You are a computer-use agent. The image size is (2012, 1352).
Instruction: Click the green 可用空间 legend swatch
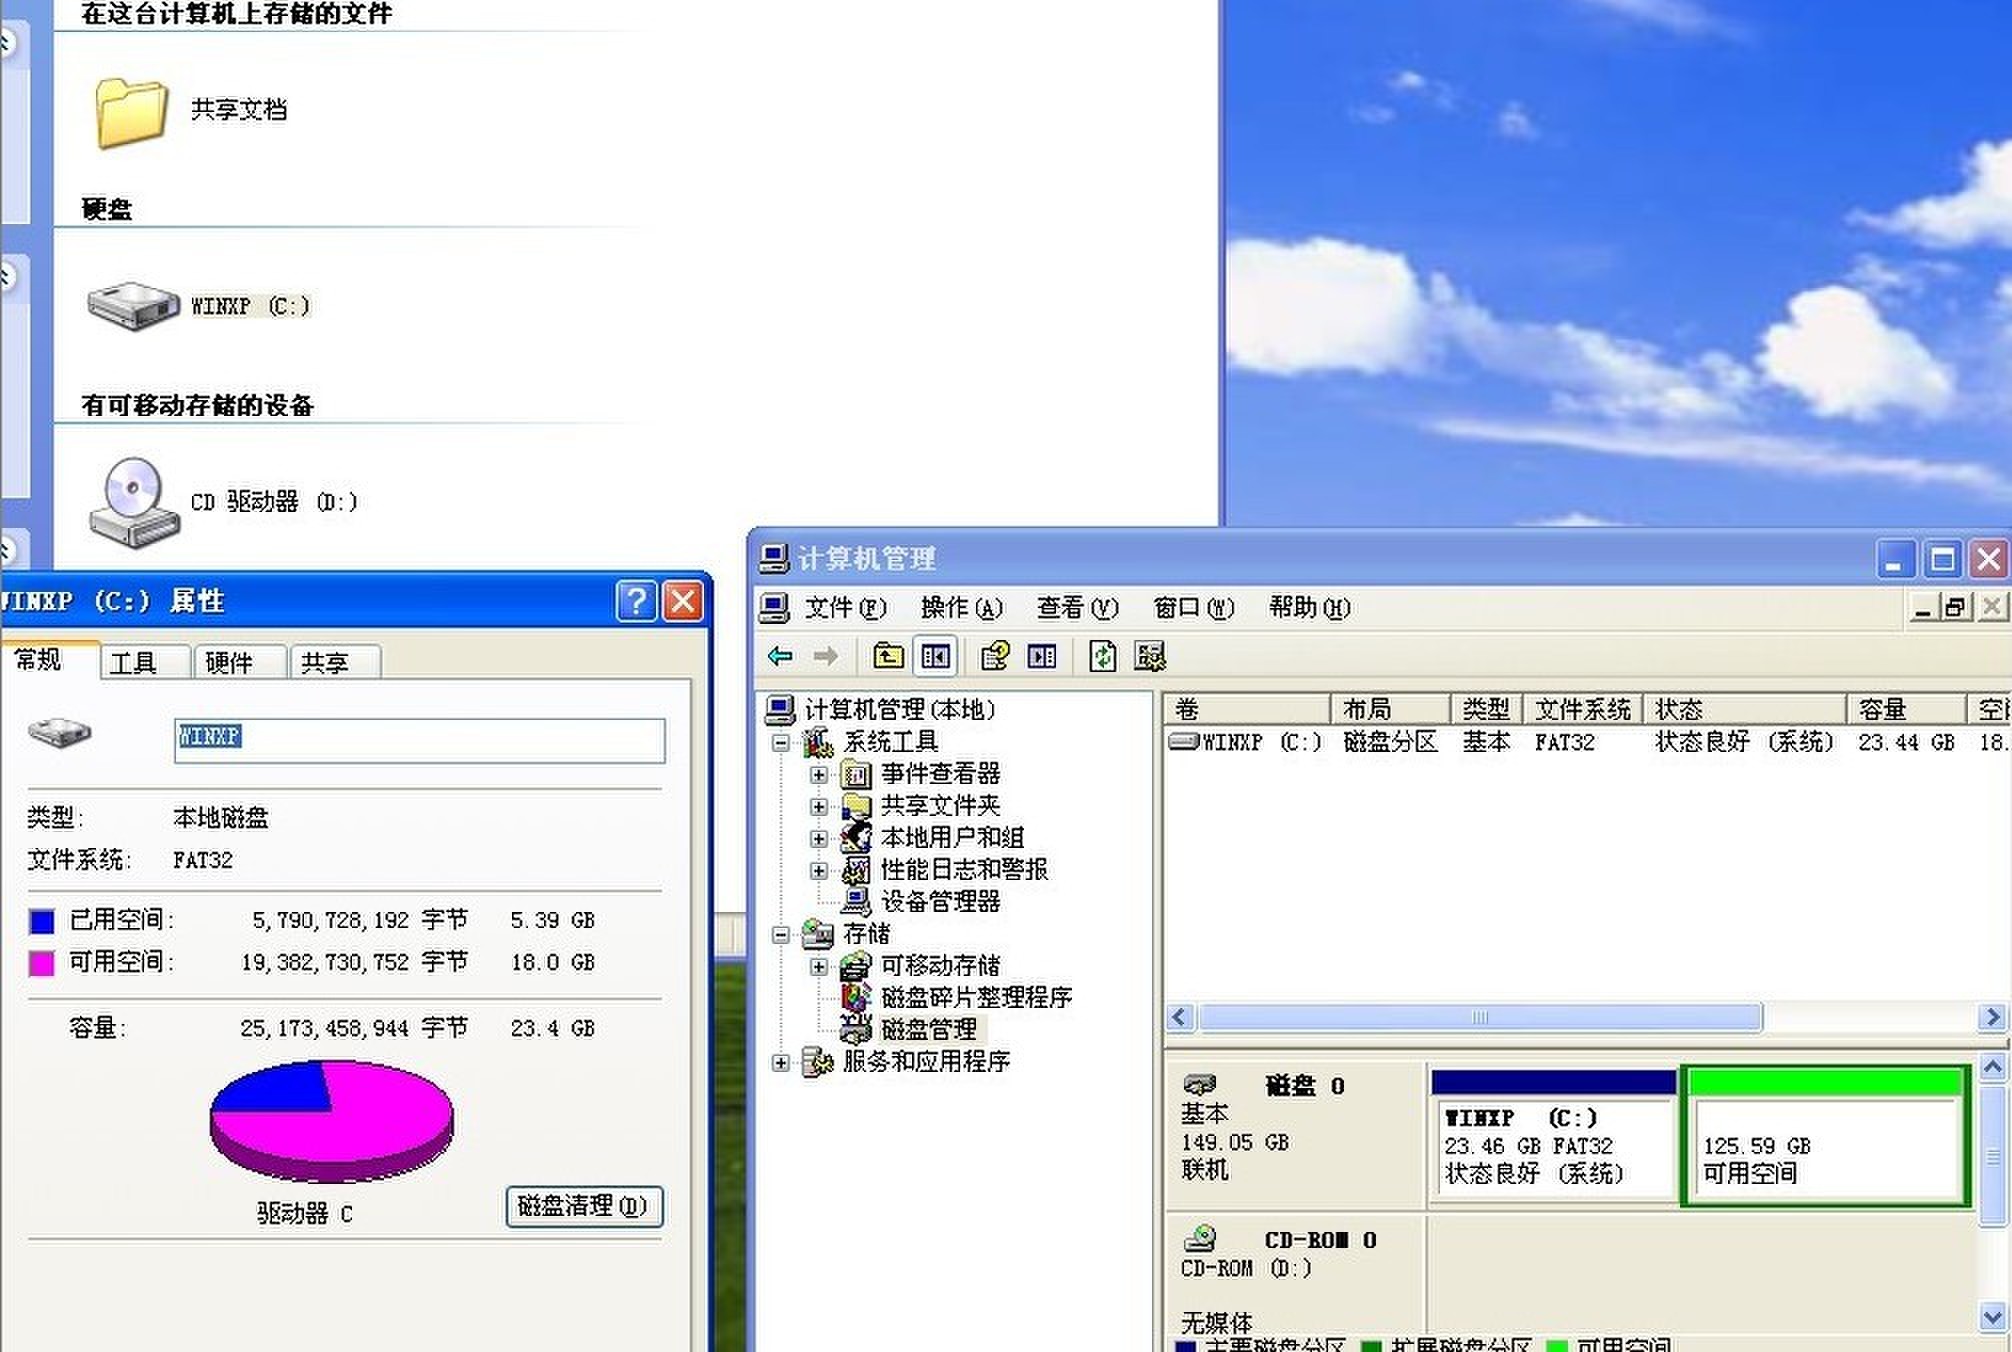[1557, 1344]
